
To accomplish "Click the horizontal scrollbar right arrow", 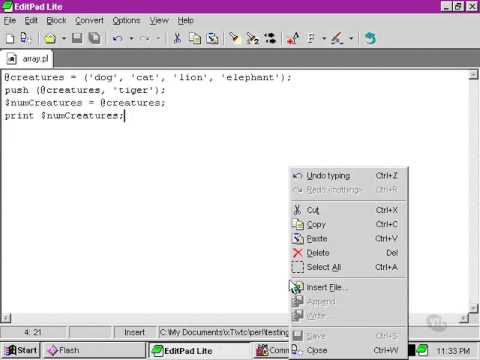I will point(464,319).
